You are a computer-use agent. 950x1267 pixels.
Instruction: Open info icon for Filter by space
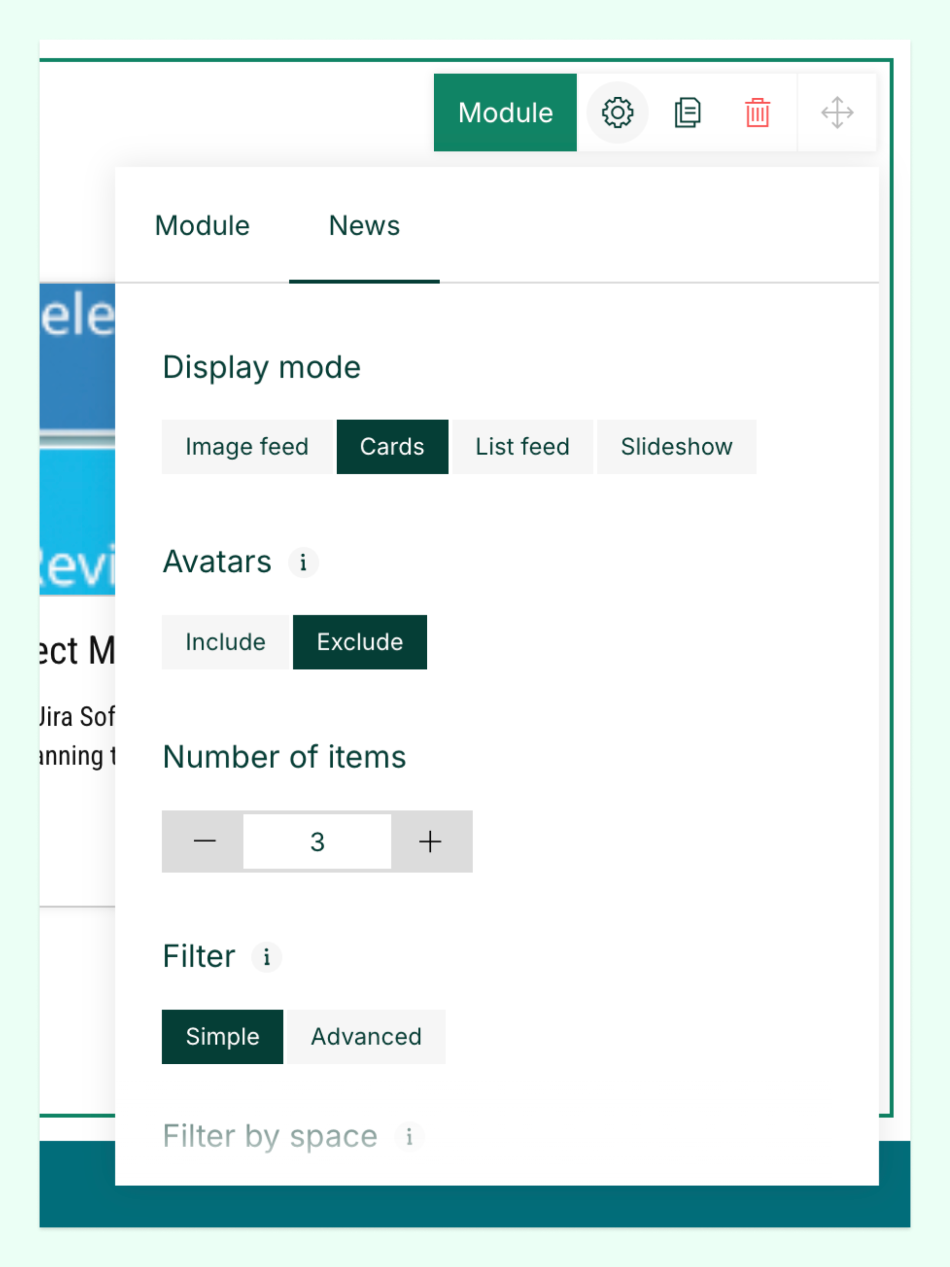pos(409,1137)
